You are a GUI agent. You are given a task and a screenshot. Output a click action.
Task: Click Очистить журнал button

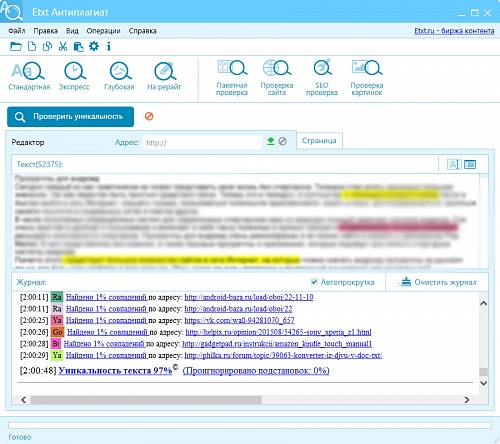438,282
